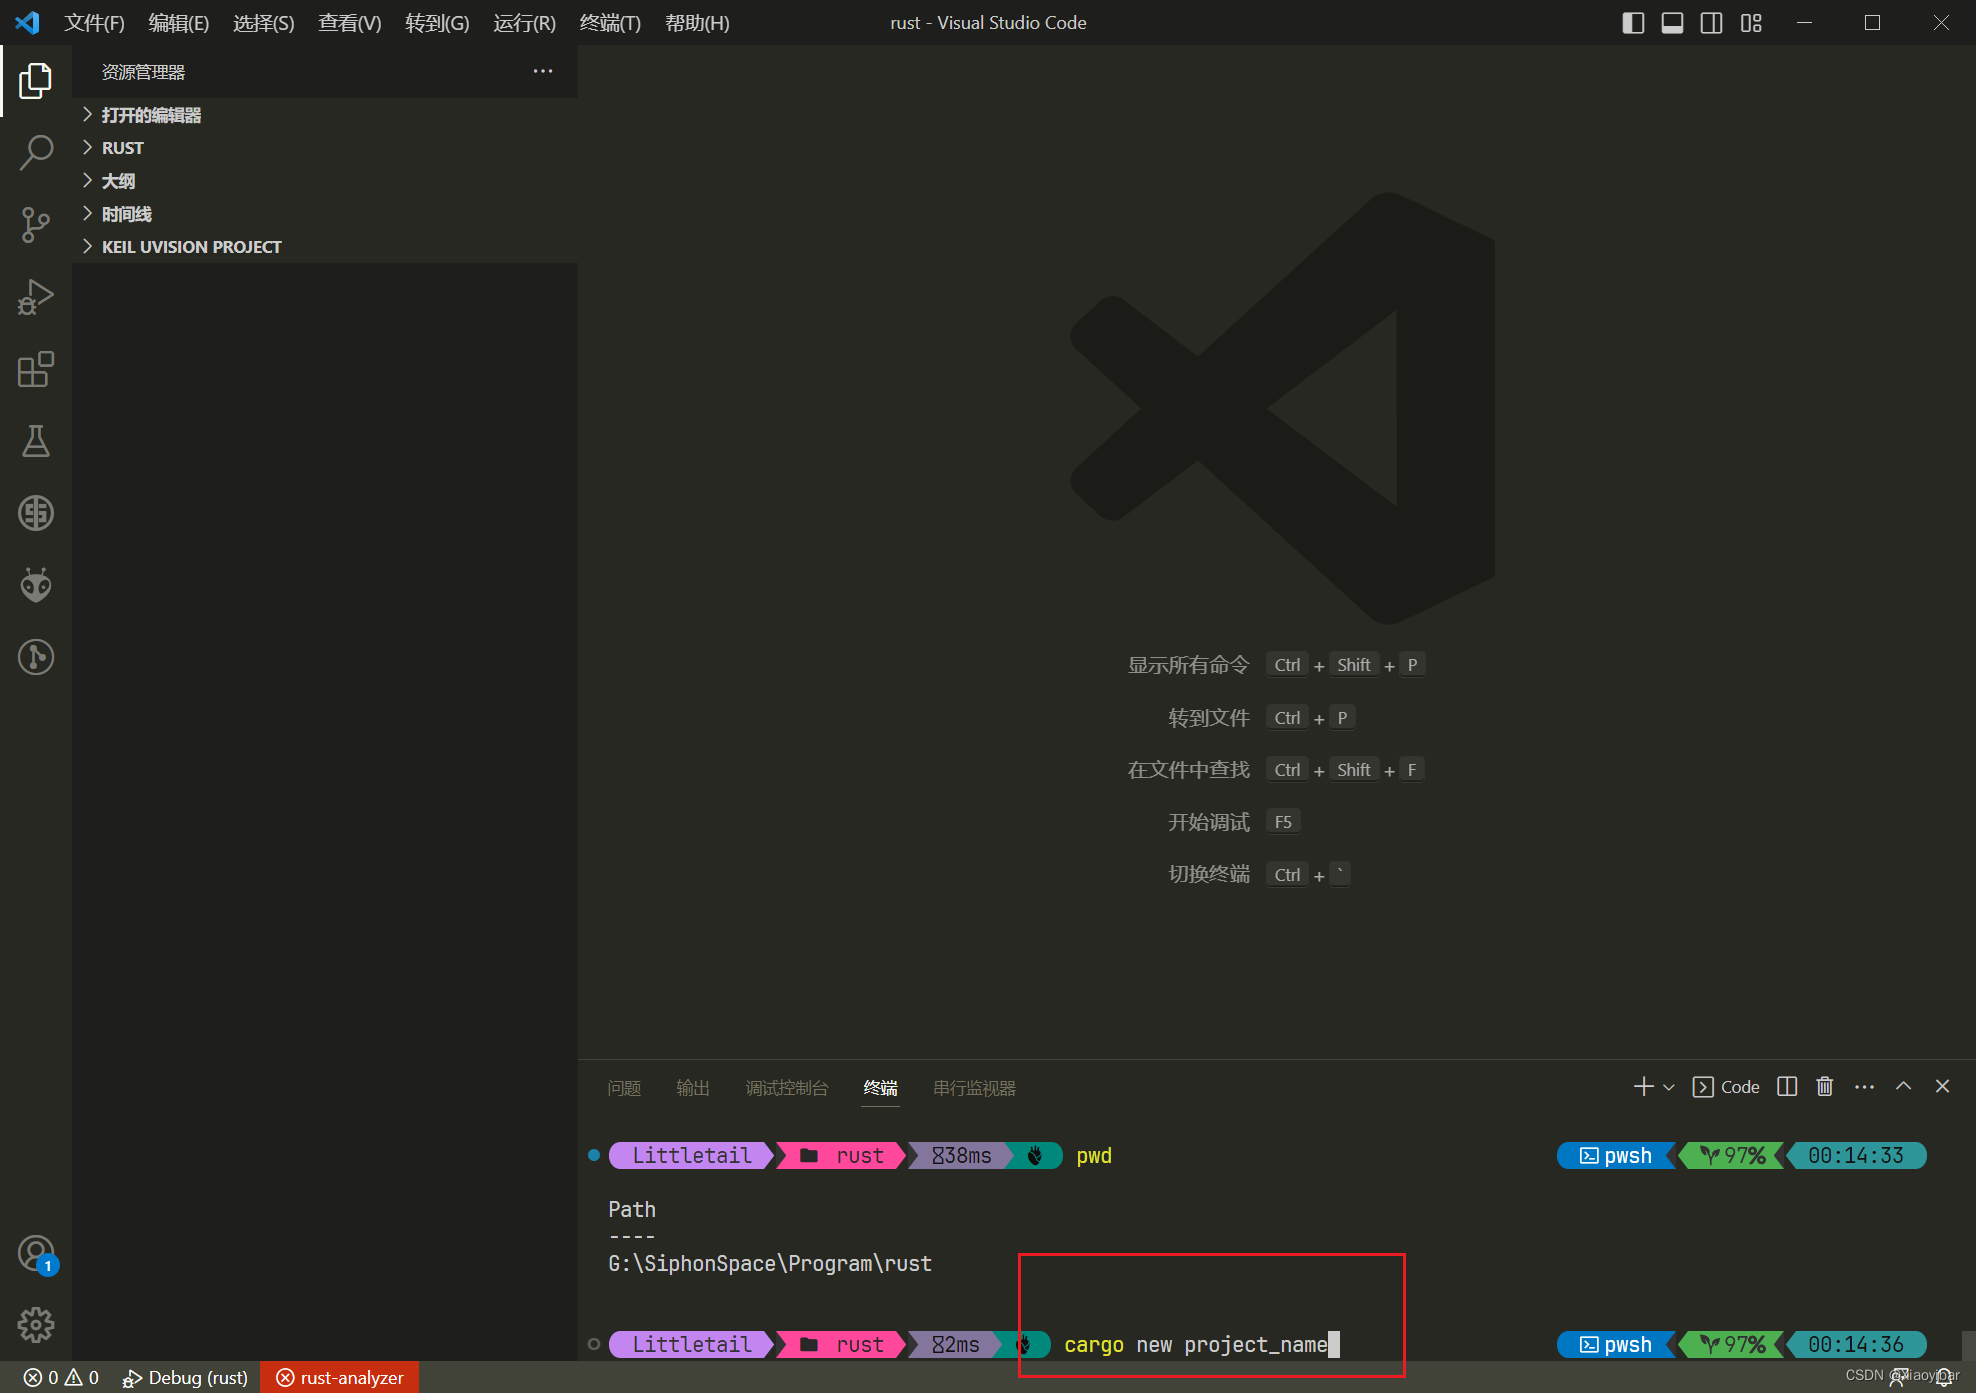Click errors and warnings status indicator
The height and width of the screenshot is (1393, 1976).
coord(62,1378)
